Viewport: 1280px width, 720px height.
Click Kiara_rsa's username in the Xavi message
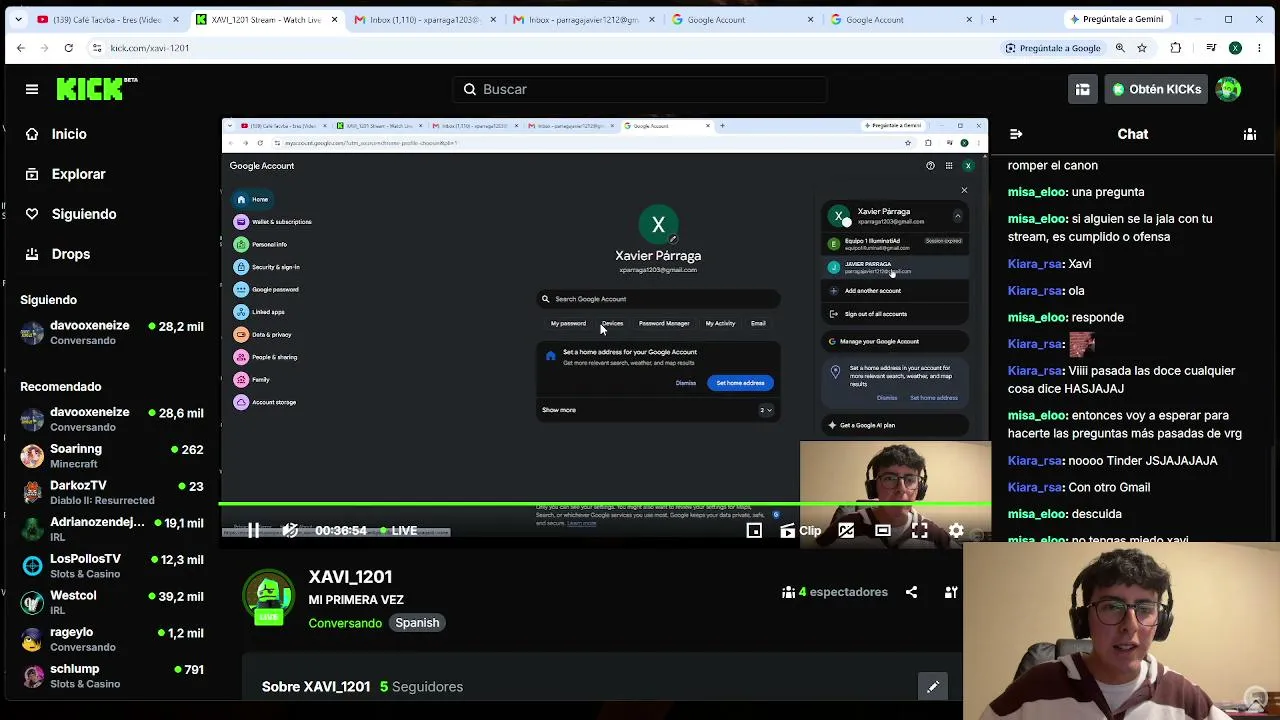click(x=1035, y=264)
